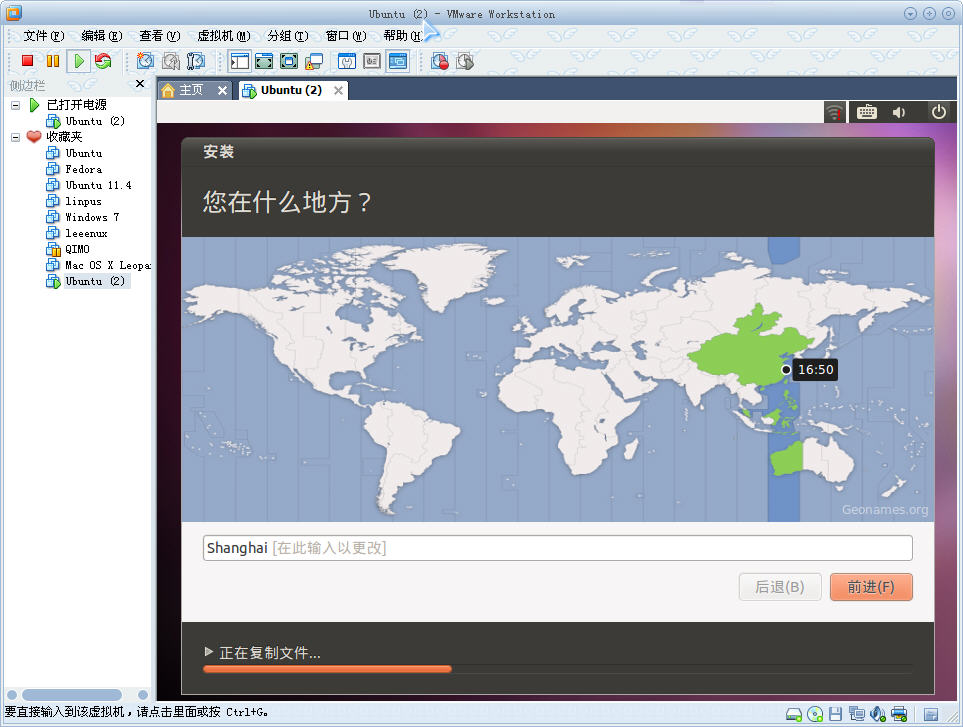Click the wireless network indicator icon
The height and width of the screenshot is (727, 963).
coord(835,112)
